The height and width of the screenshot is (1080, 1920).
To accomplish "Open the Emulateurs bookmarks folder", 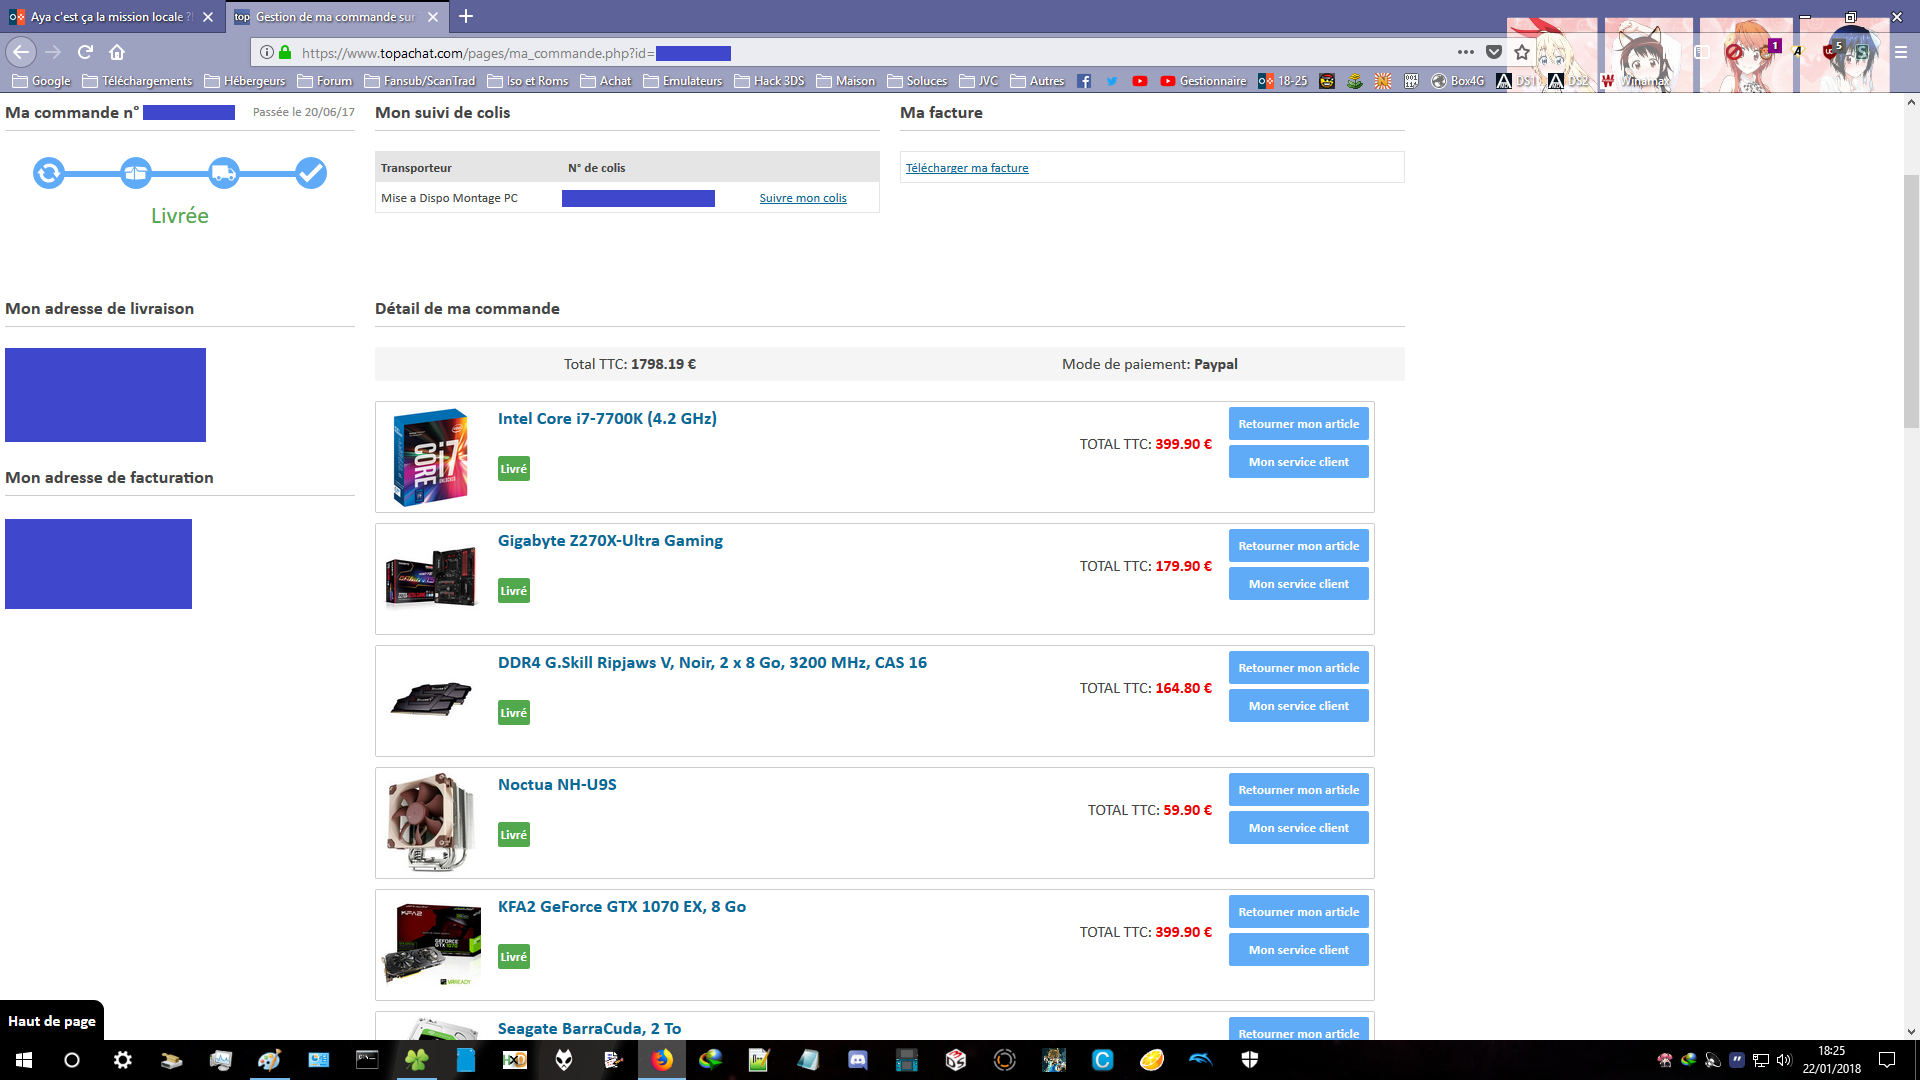I will pyautogui.click(x=682, y=81).
